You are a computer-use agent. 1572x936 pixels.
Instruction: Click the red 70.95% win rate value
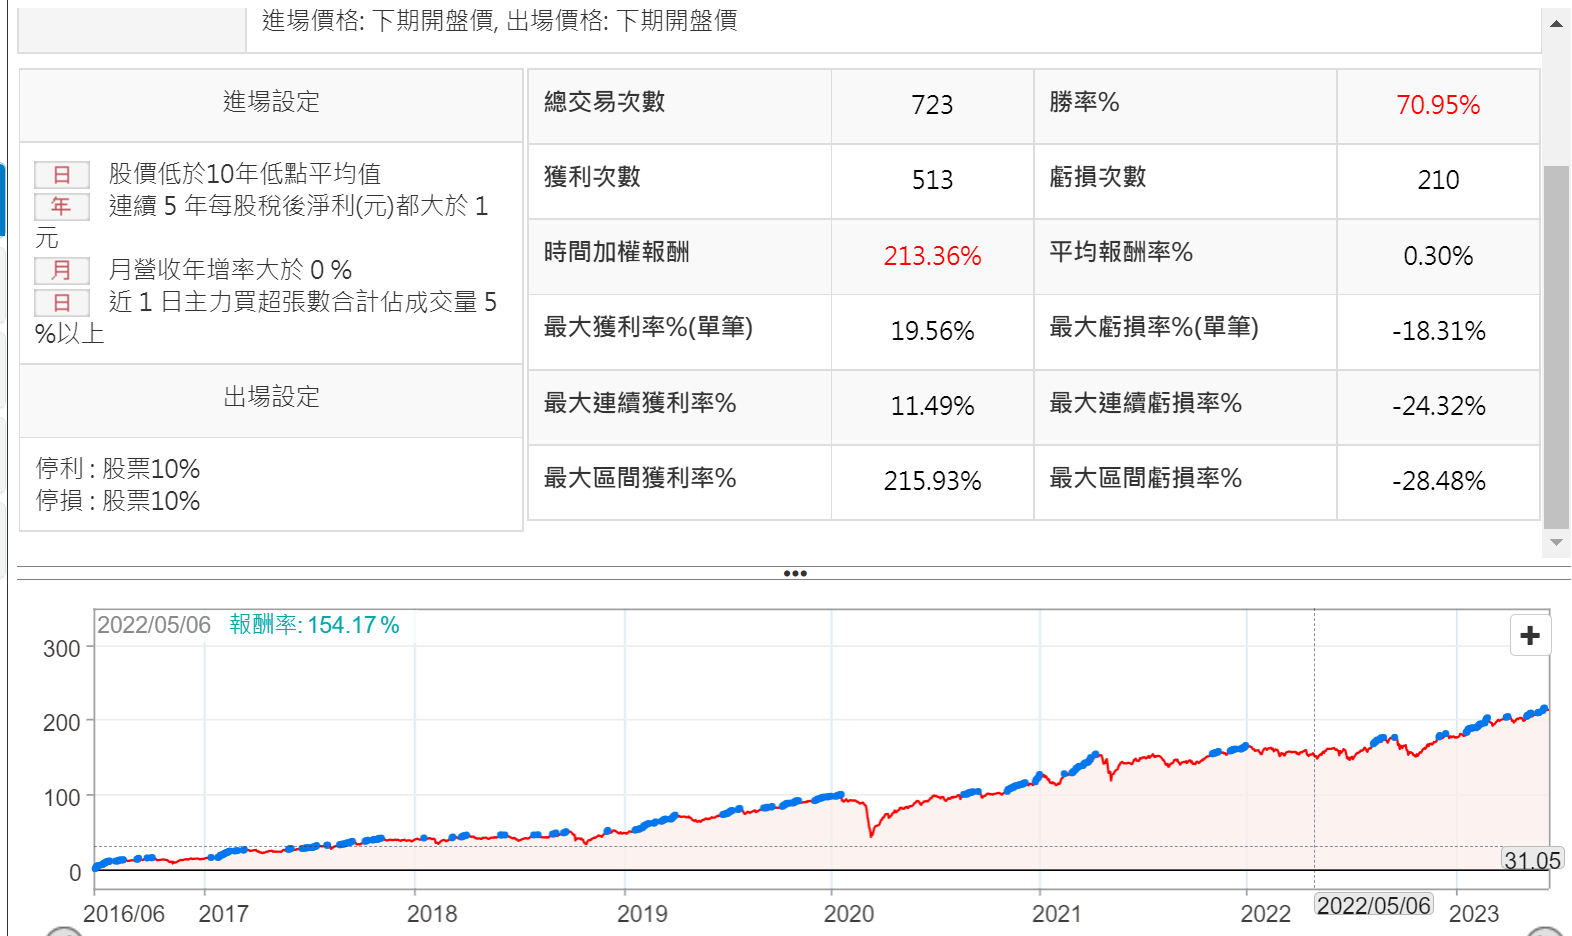coord(1438,105)
